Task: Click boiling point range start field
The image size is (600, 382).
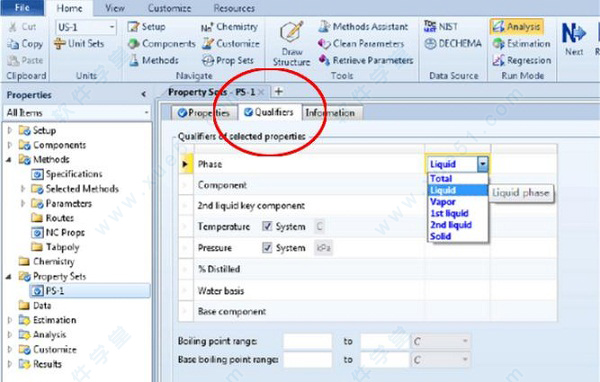Action: (x=307, y=341)
